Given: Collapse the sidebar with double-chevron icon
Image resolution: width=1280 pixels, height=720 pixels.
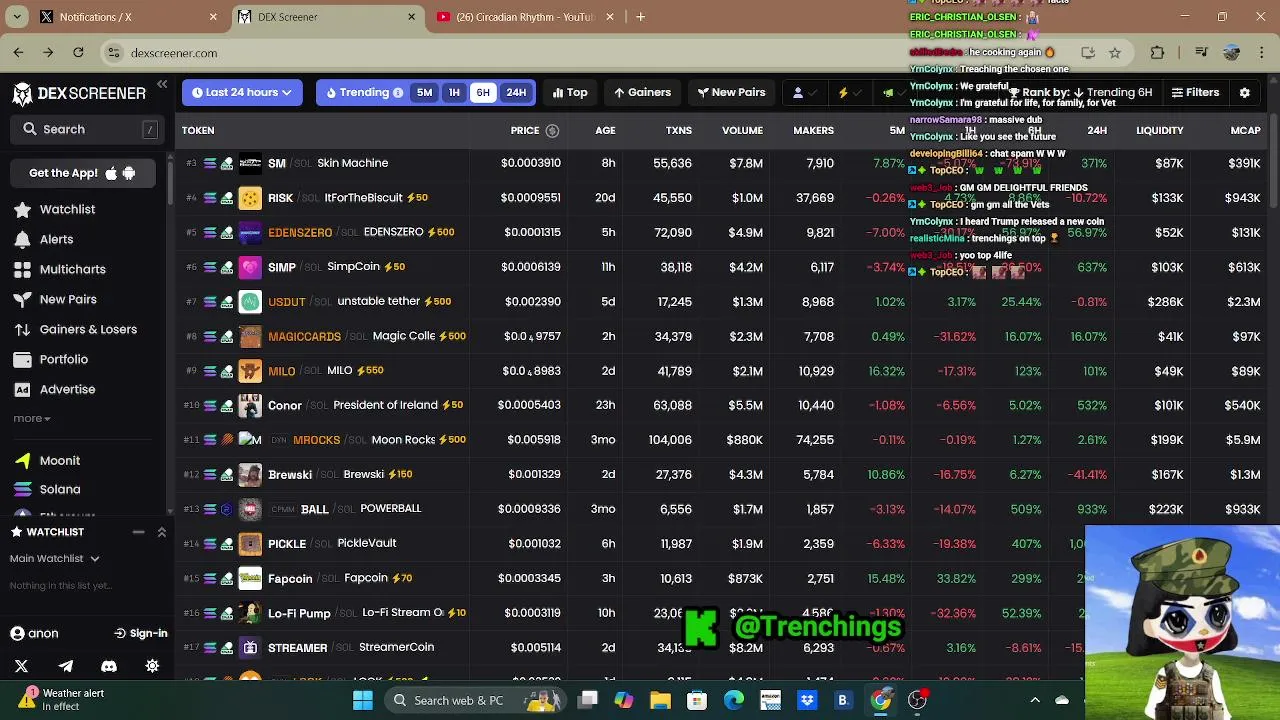Looking at the screenshot, I should click(162, 85).
